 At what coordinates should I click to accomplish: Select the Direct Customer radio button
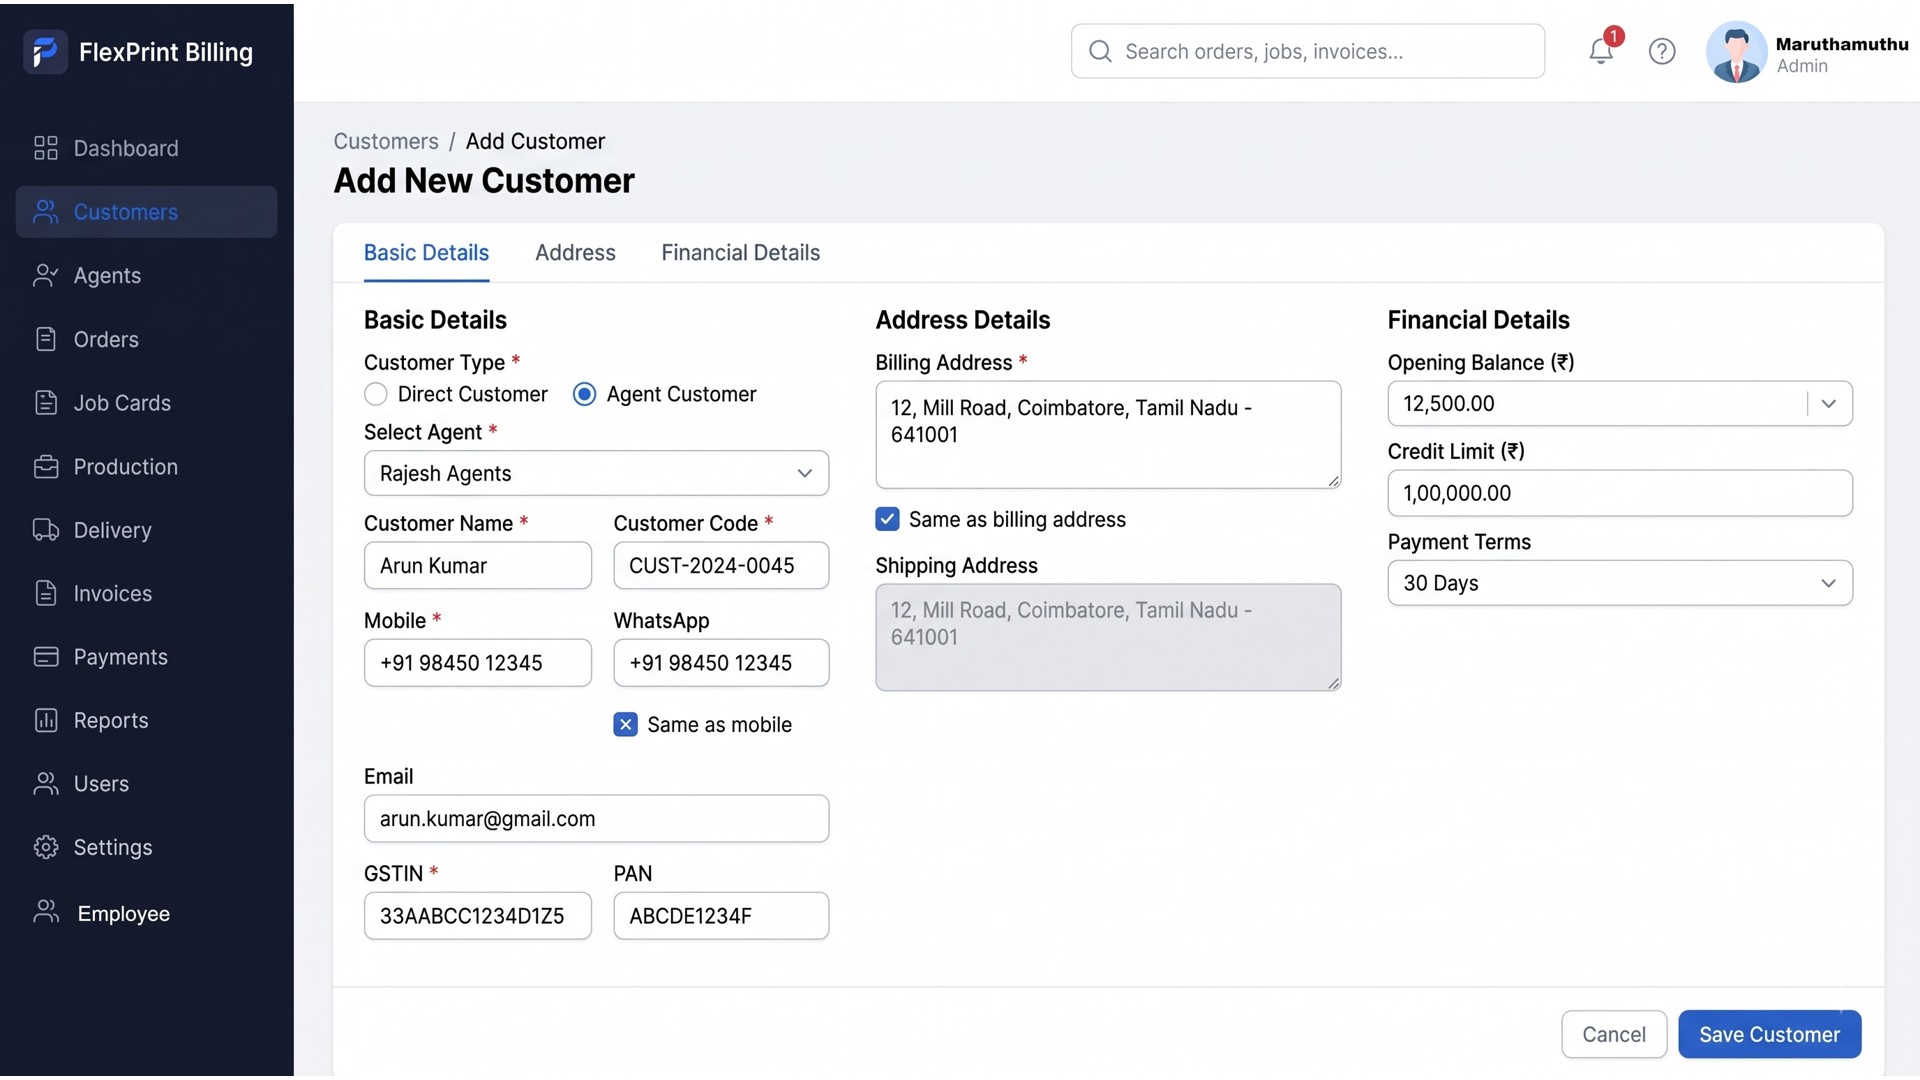376,394
